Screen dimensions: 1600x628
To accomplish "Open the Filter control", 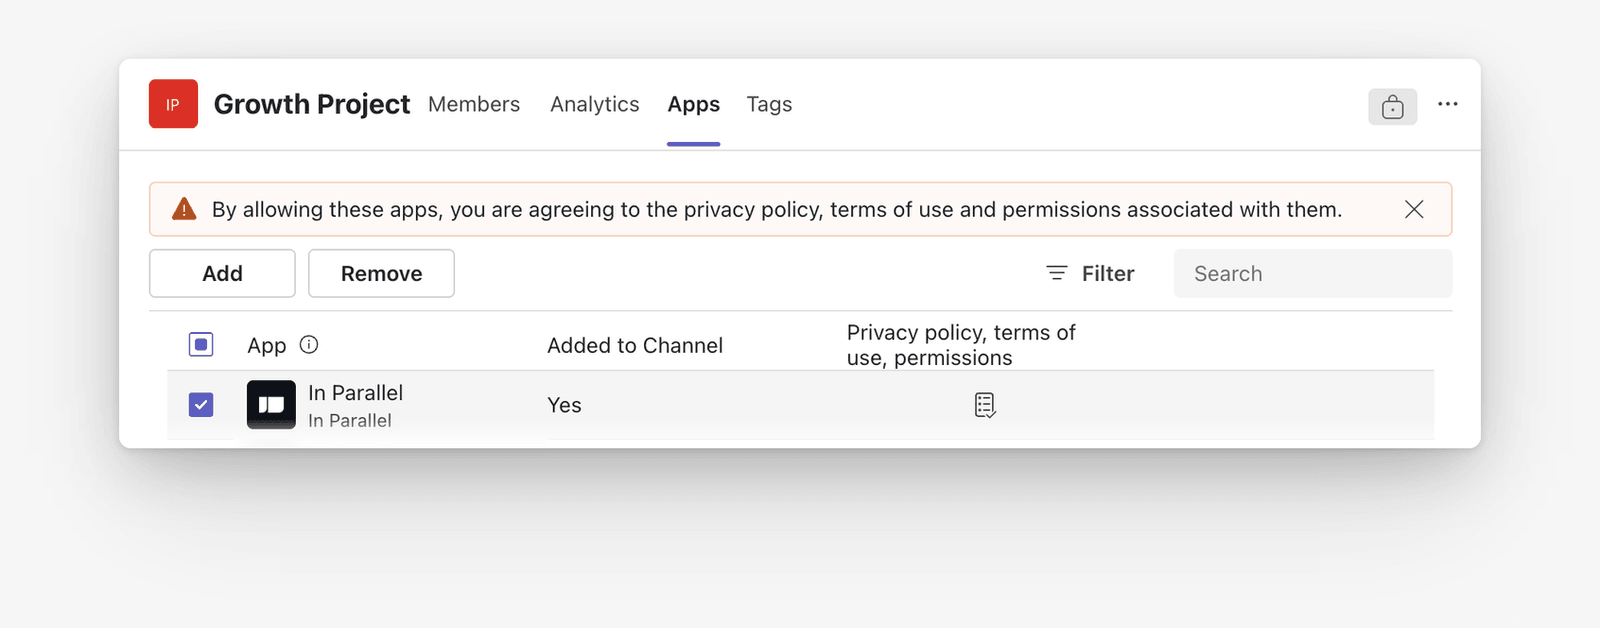I will point(1090,273).
